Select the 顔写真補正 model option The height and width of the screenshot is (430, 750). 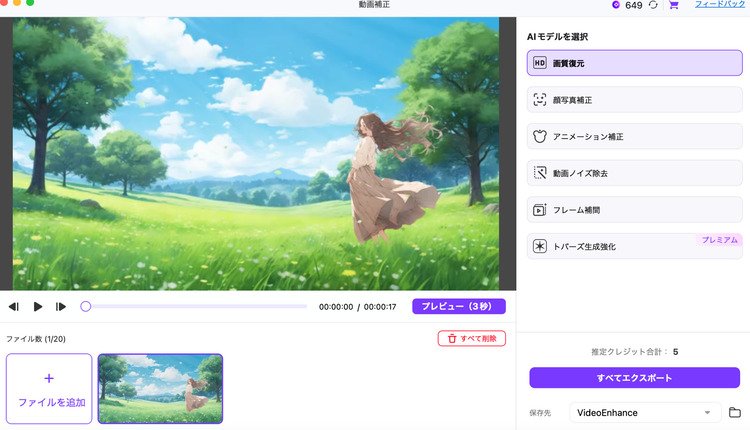(x=634, y=99)
